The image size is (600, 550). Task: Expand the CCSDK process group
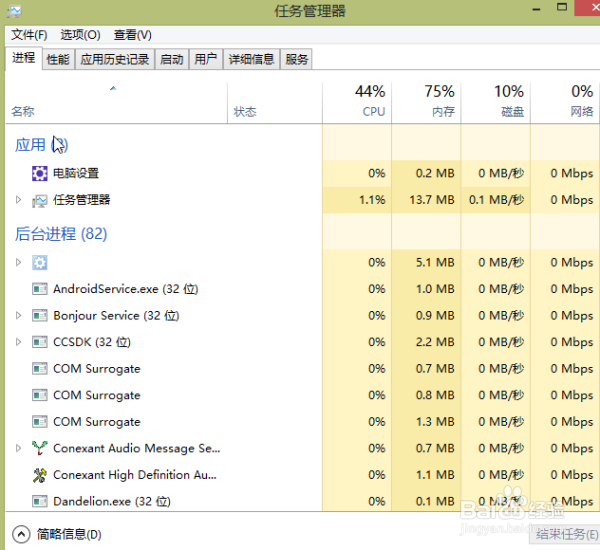18,342
